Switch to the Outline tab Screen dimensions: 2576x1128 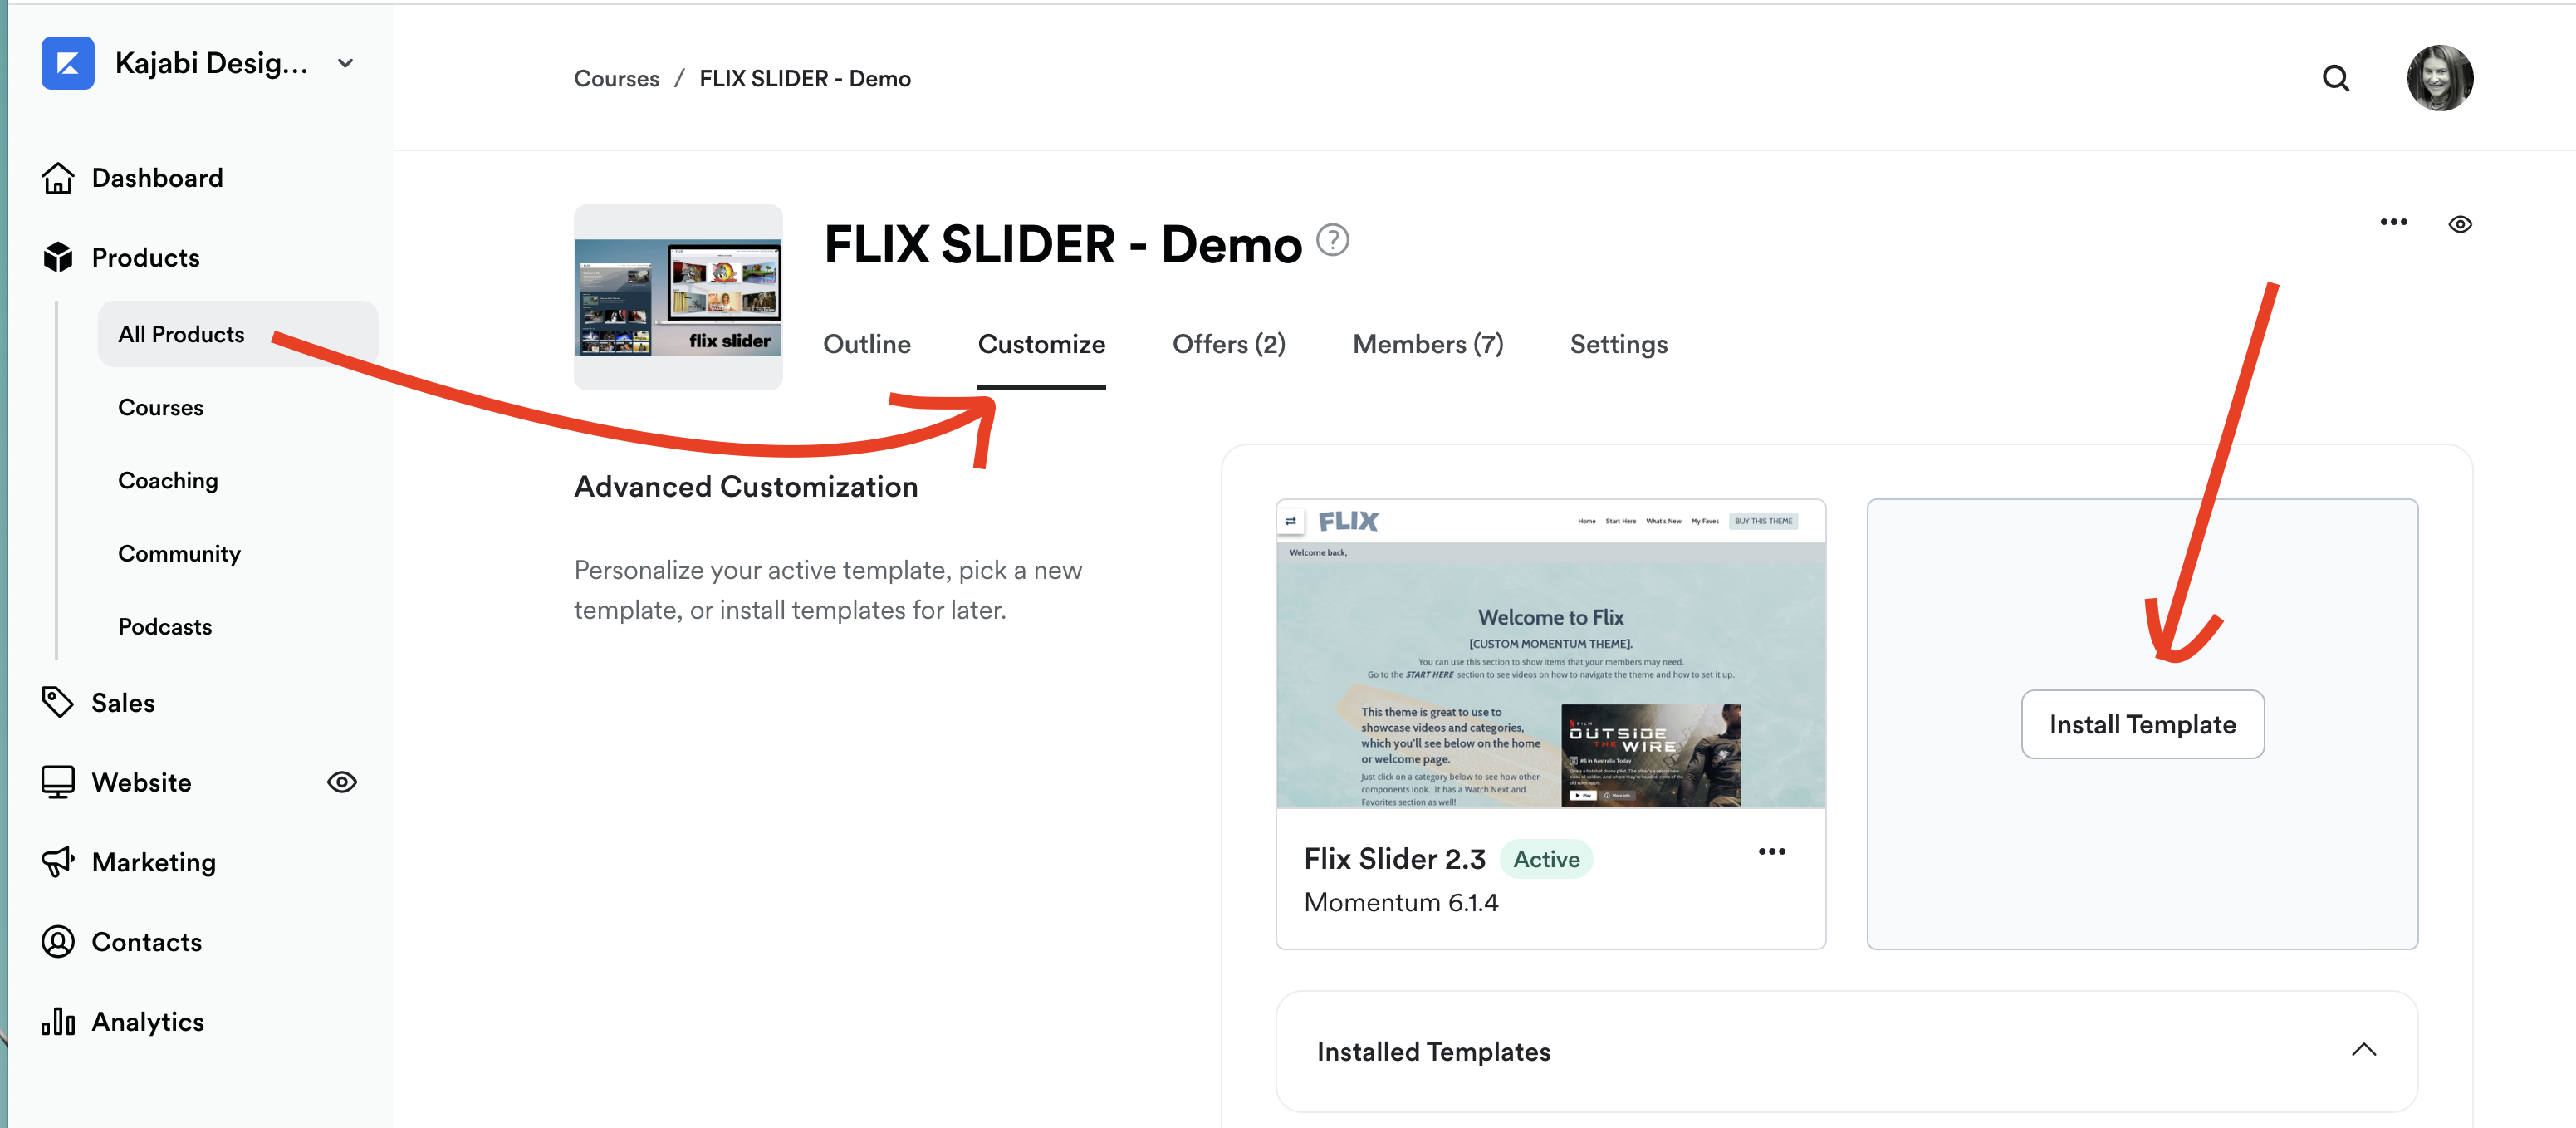point(866,344)
